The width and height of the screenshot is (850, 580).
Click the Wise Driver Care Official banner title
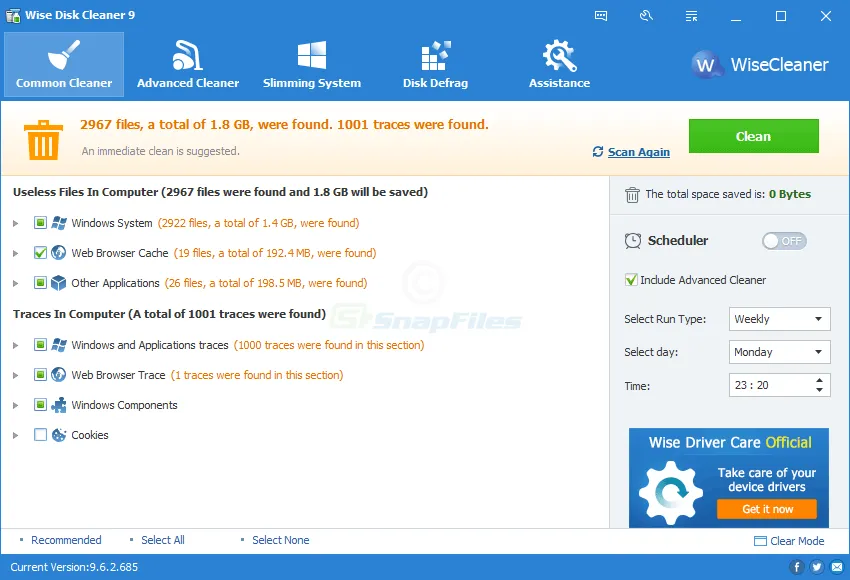pos(730,442)
